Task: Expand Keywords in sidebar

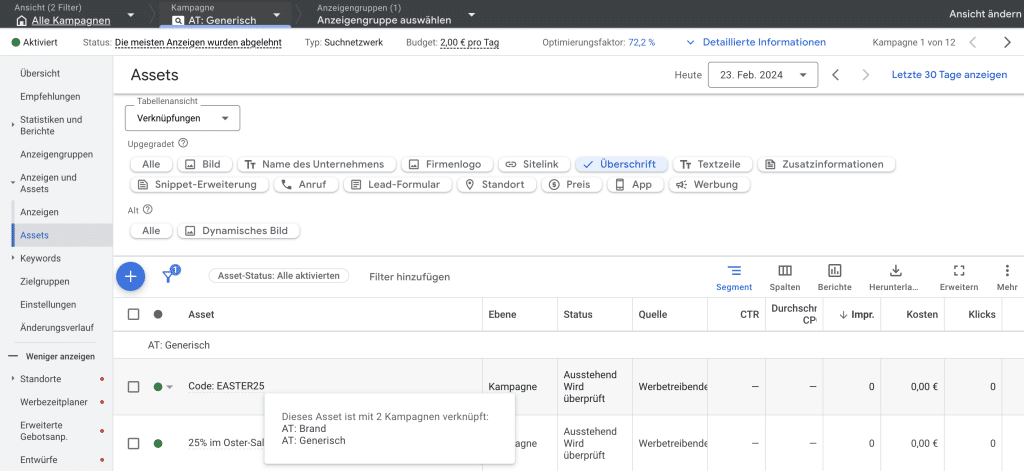Action: (x=13, y=259)
